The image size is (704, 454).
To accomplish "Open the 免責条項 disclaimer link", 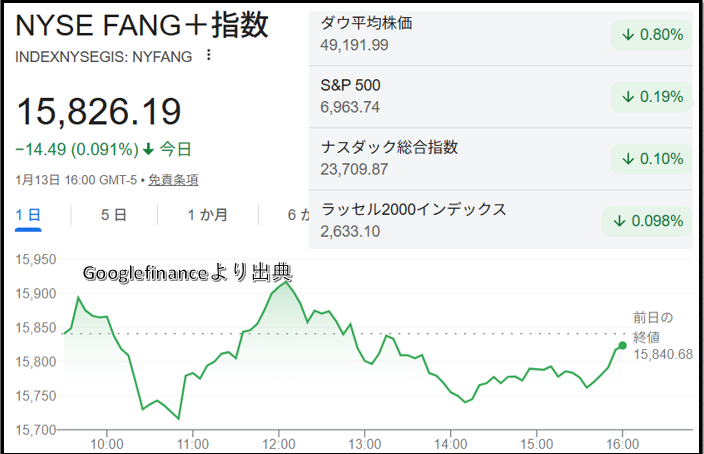I will point(173,180).
